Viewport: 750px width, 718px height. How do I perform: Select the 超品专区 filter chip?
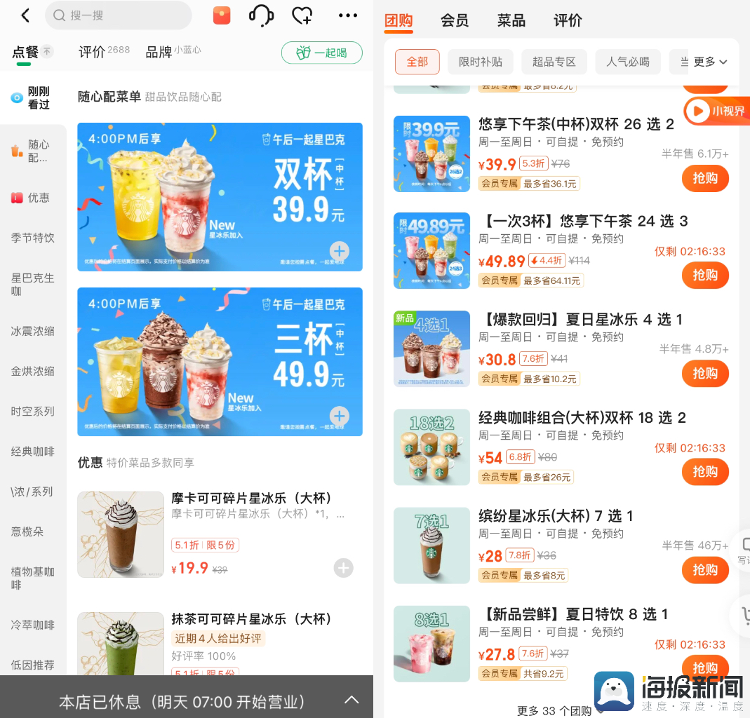554,62
